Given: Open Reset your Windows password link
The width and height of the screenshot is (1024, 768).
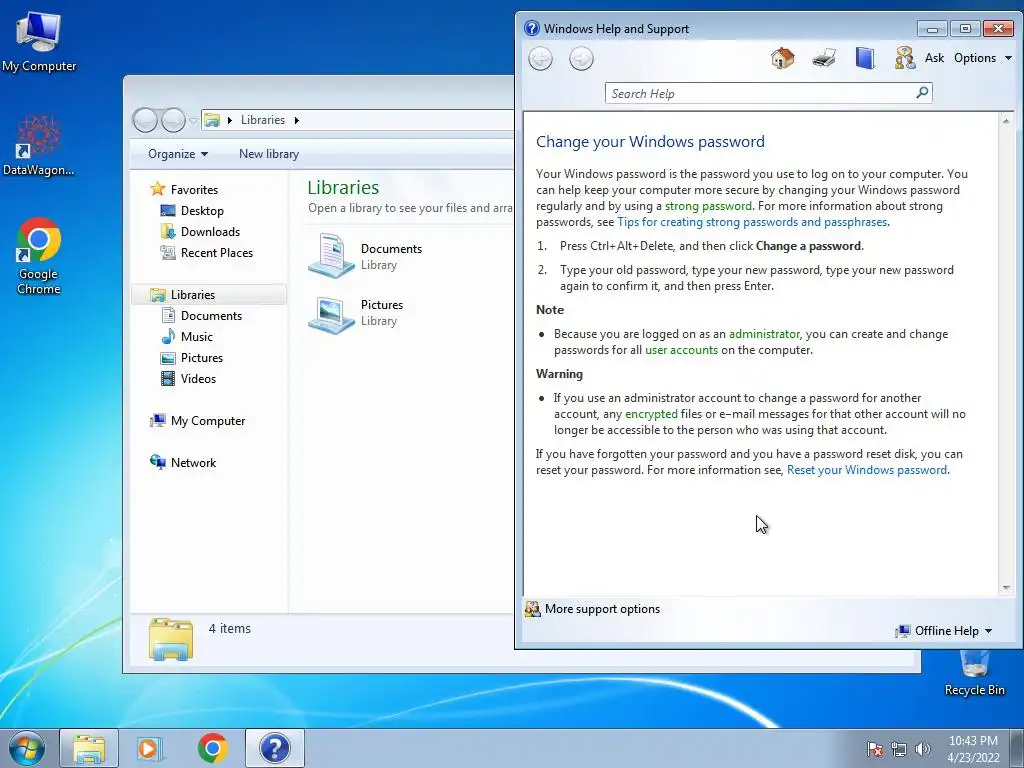Looking at the screenshot, I should (x=867, y=470).
